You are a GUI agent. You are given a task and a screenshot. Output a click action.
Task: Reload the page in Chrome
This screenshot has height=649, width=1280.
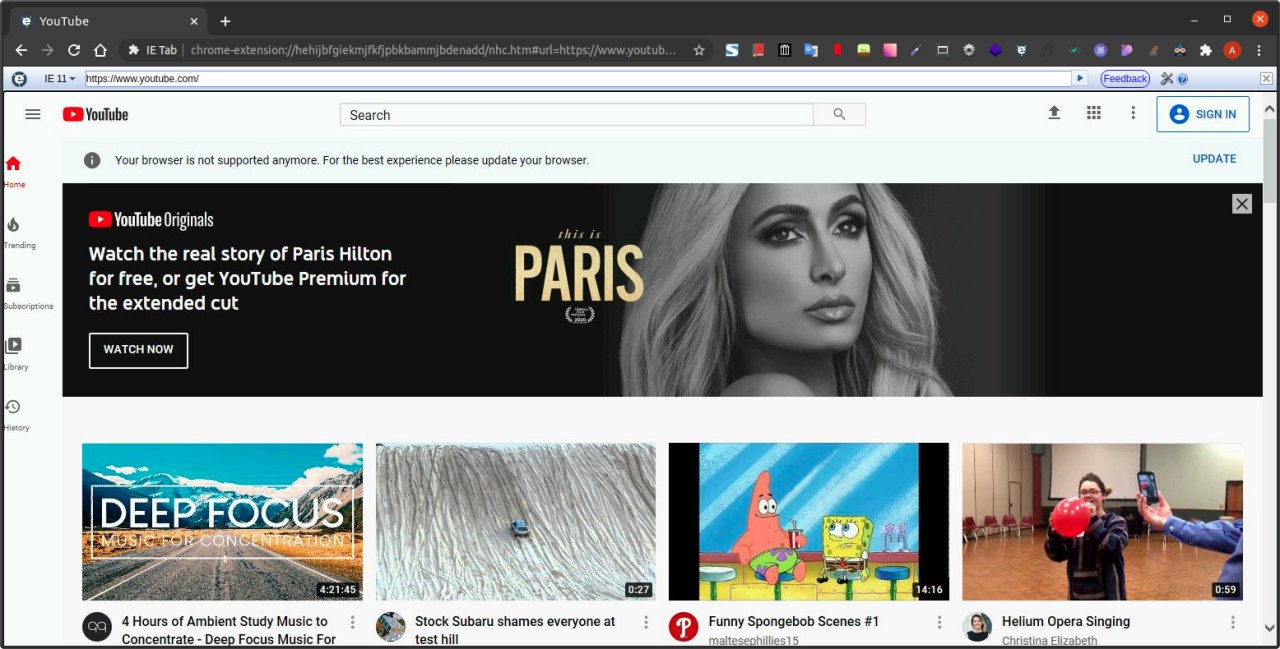tap(74, 50)
